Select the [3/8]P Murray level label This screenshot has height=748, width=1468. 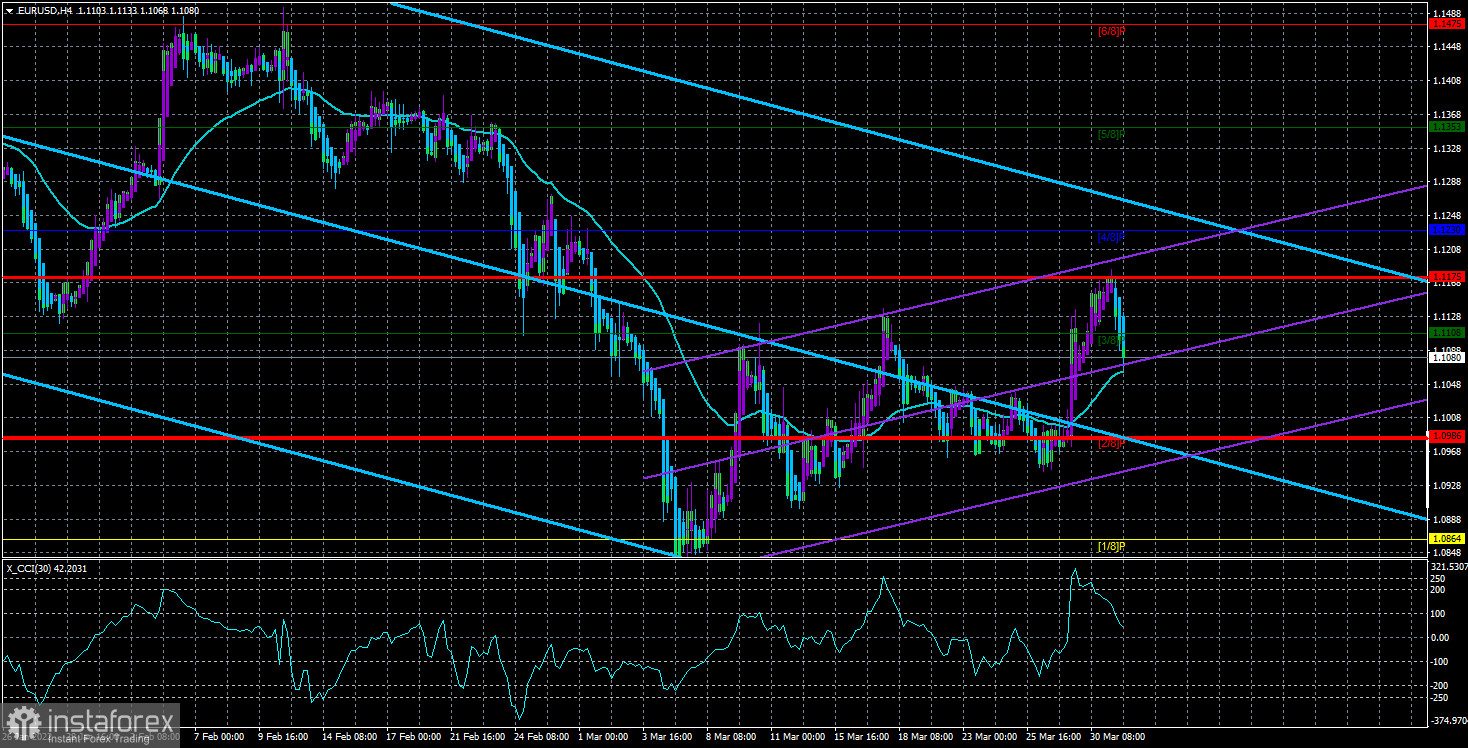pos(1111,340)
